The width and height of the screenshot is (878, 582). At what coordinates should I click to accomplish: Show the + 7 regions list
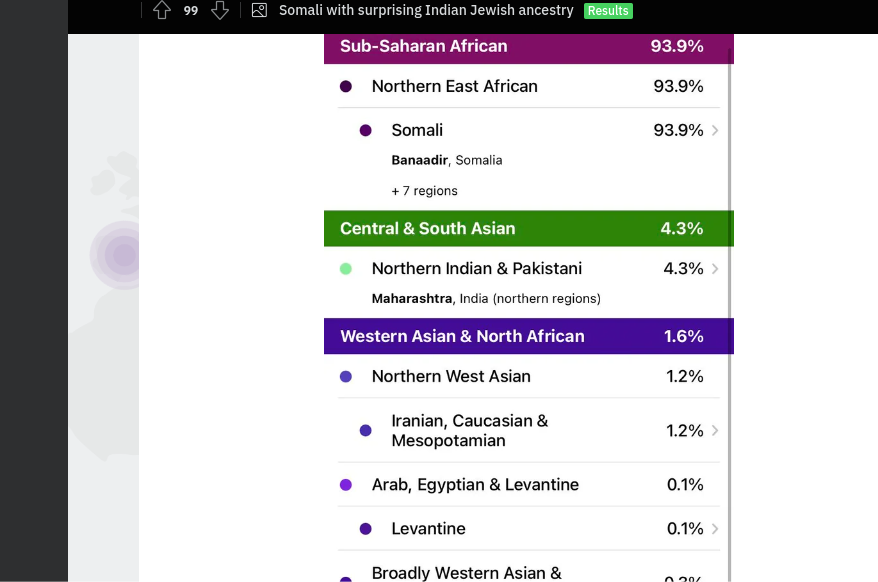424,191
